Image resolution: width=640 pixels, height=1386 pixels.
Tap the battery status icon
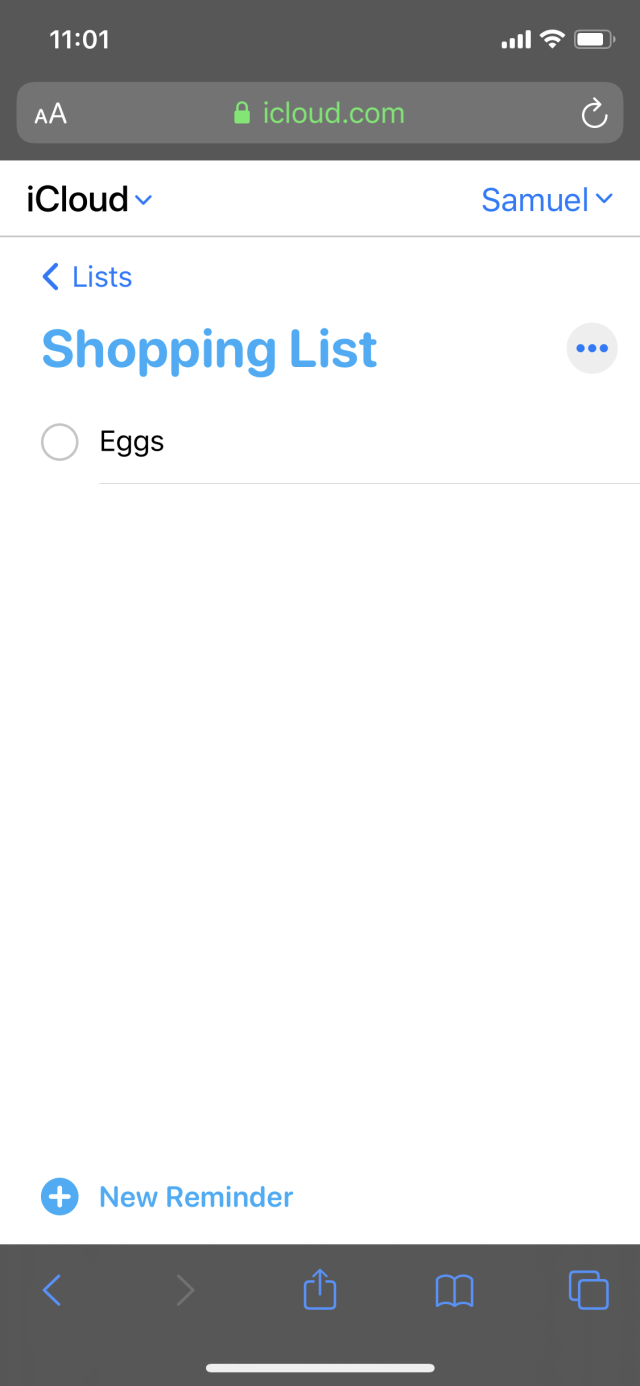tap(594, 40)
